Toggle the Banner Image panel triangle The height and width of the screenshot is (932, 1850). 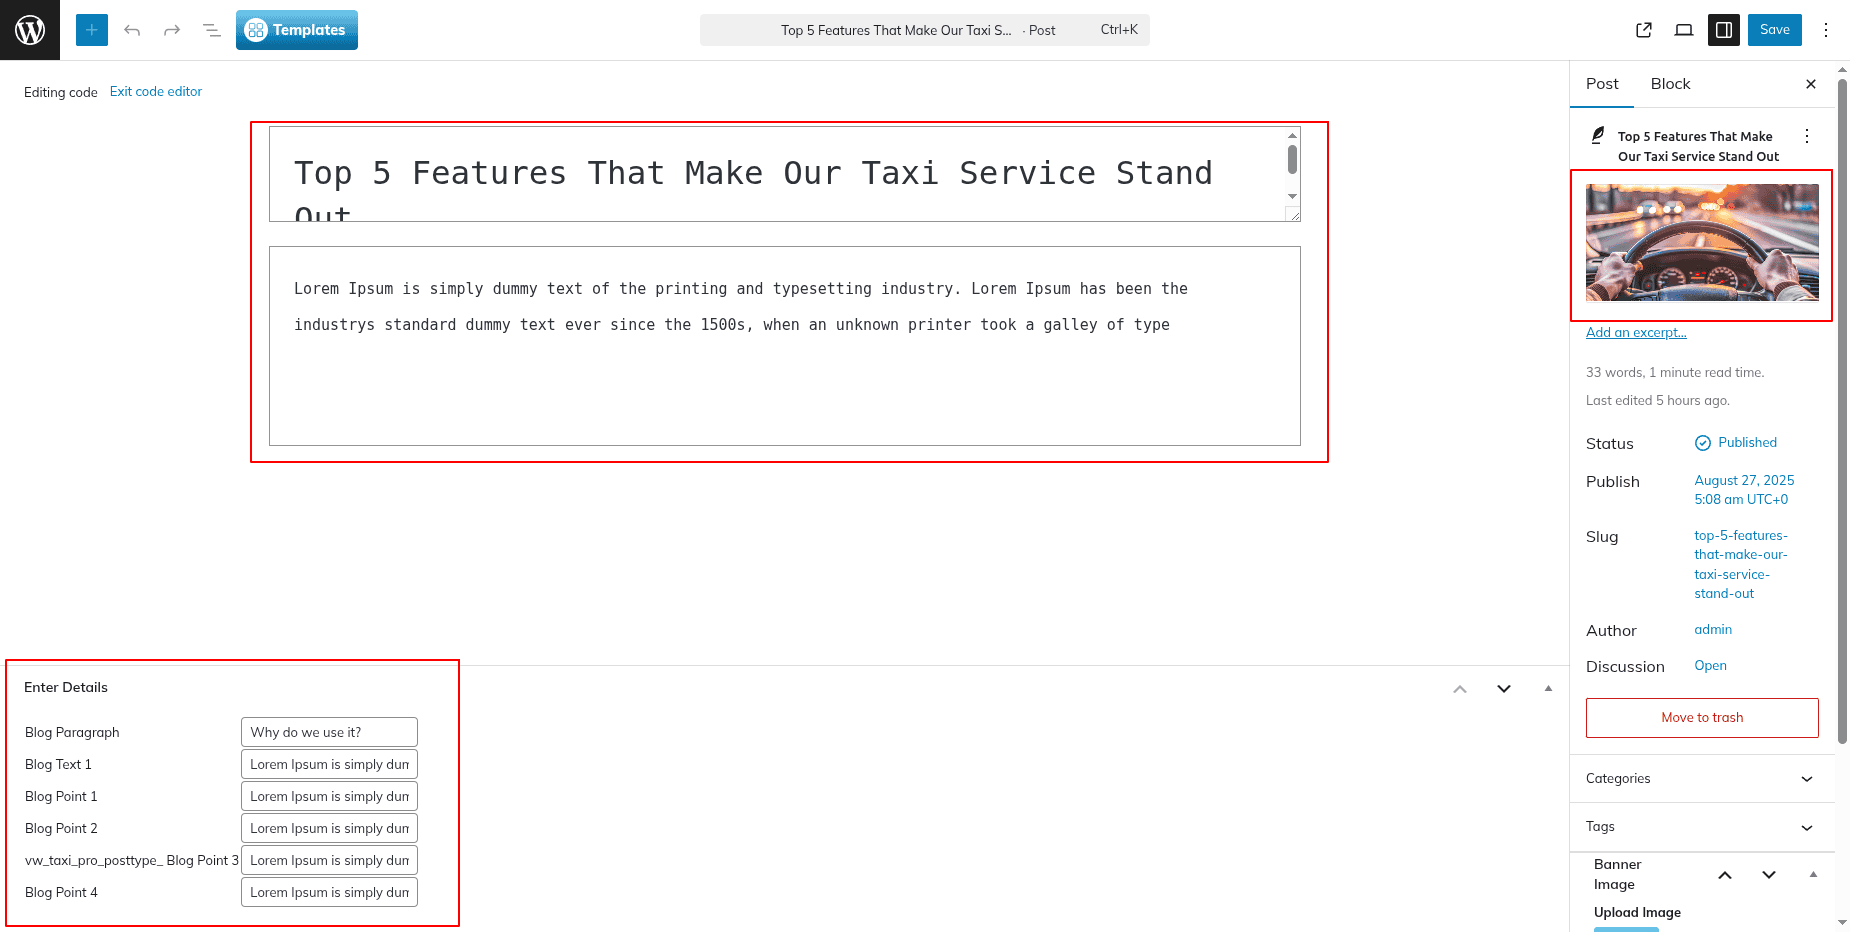[x=1813, y=875]
